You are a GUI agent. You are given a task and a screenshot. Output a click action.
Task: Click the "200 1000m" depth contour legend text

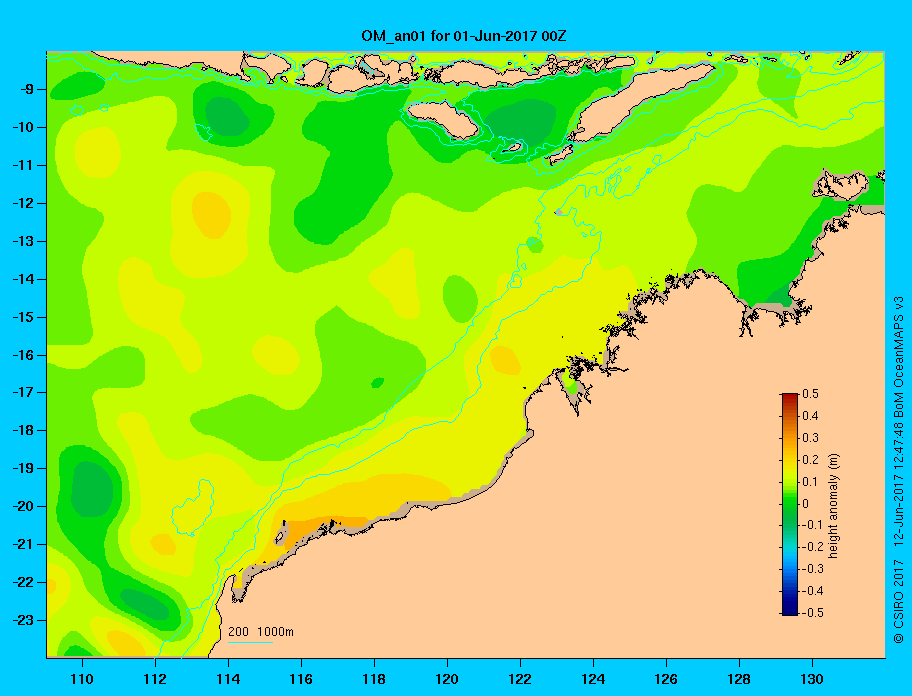tap(261, 631)
